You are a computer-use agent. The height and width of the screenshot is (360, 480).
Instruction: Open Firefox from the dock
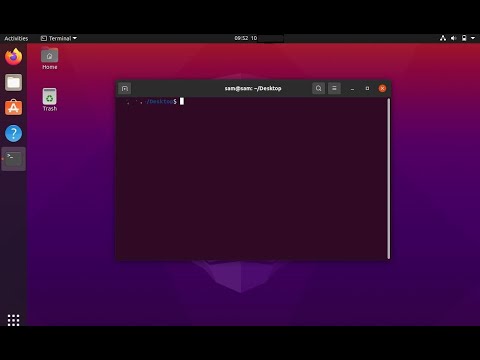13,57
